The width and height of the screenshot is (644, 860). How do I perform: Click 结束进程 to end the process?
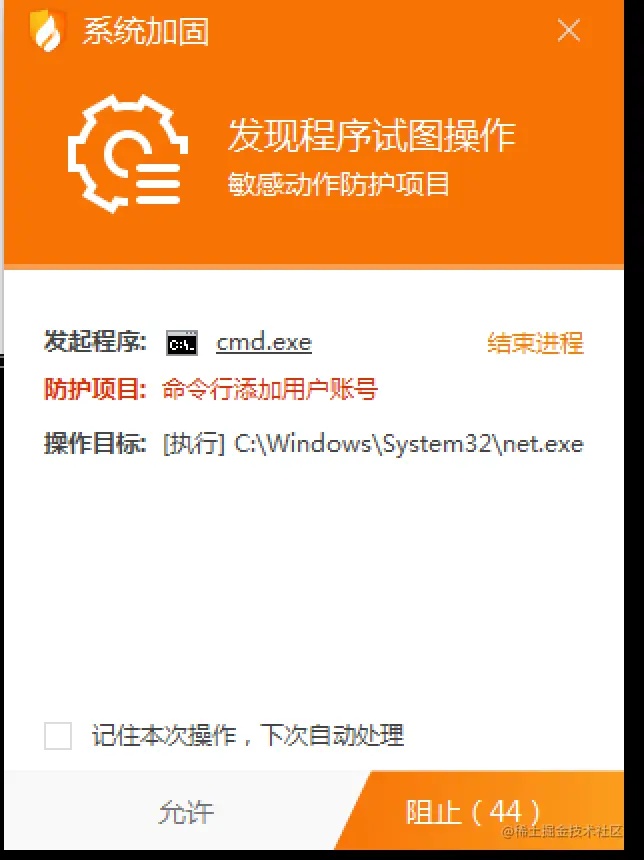[x=535, y=343]
